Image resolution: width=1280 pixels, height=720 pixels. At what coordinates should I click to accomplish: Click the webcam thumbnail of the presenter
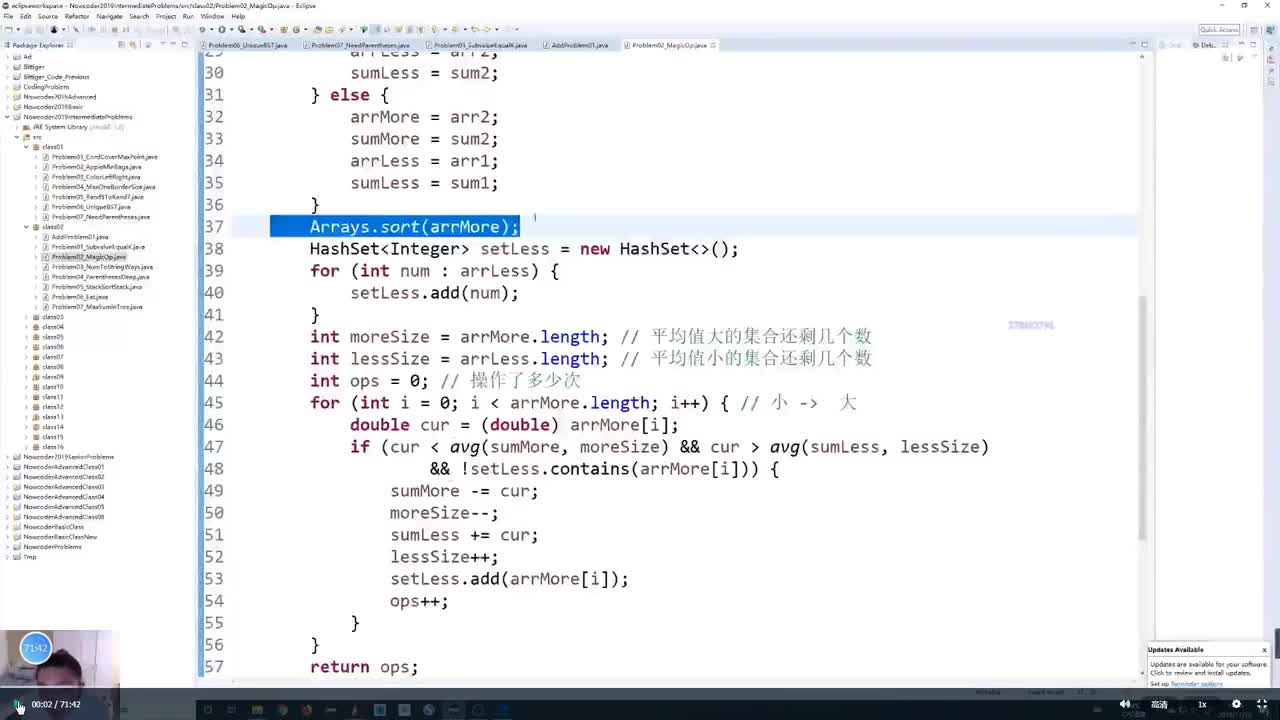(x=59, y=658)
